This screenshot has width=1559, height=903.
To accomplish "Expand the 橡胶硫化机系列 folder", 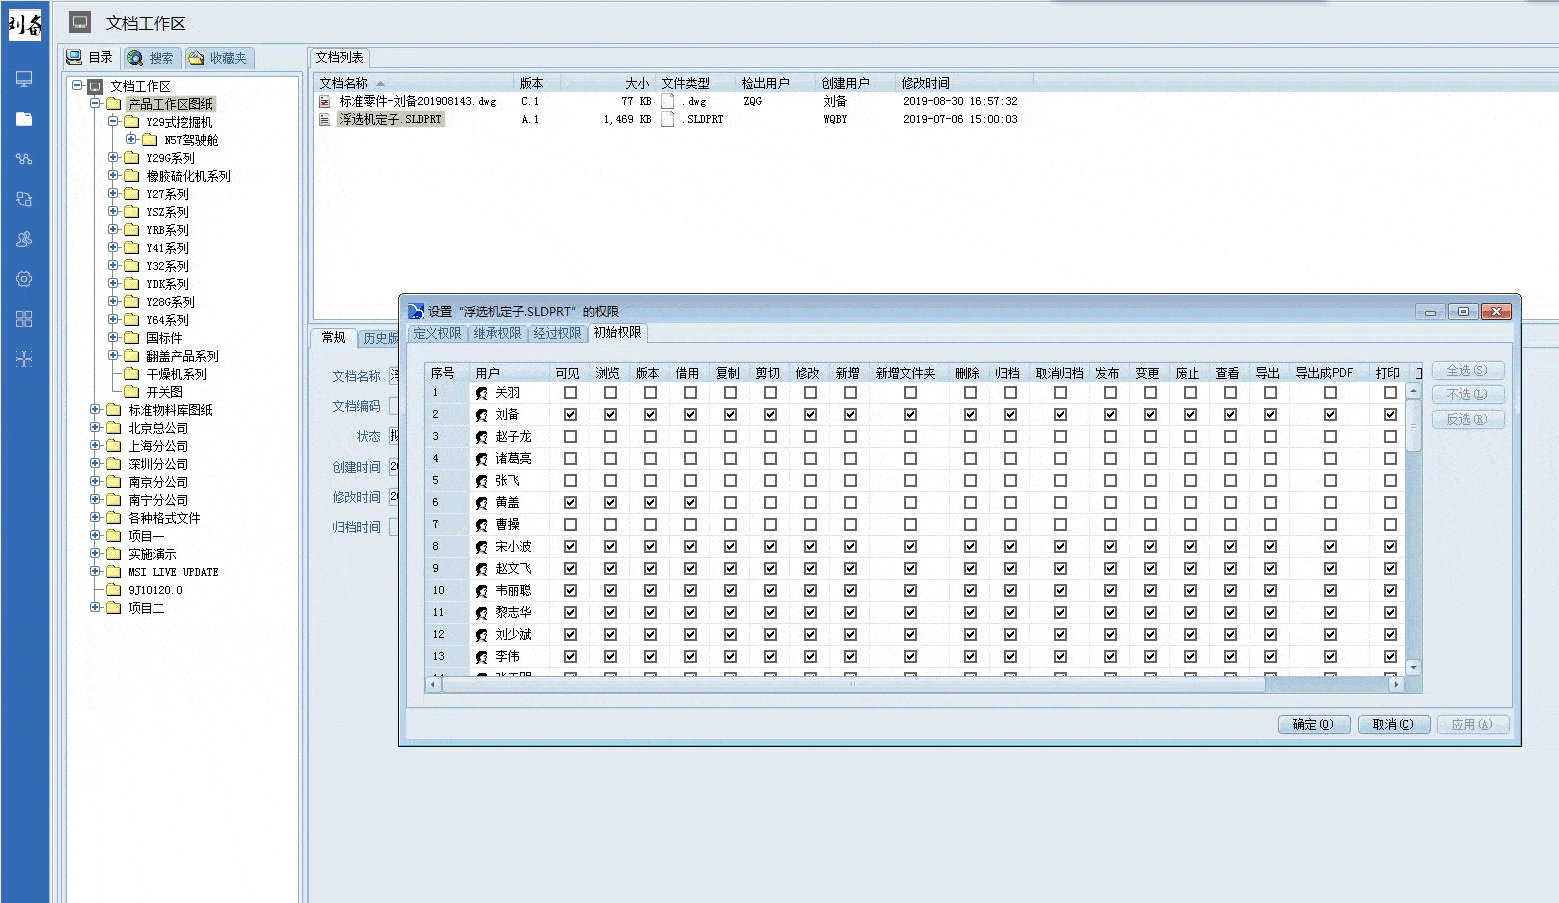I will [113, 175].
